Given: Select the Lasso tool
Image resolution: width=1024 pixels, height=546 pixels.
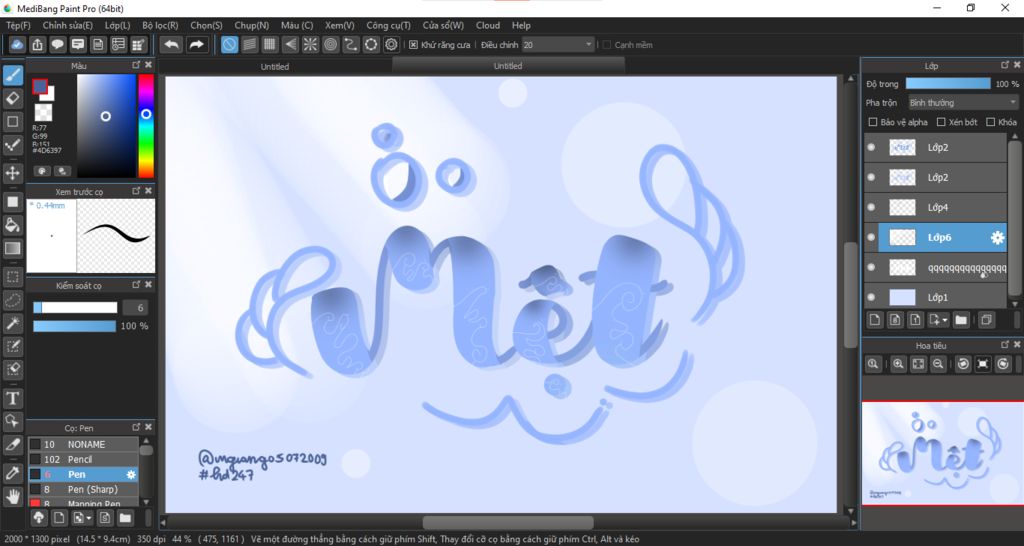Looking at the screenshot, I should 12,300.
